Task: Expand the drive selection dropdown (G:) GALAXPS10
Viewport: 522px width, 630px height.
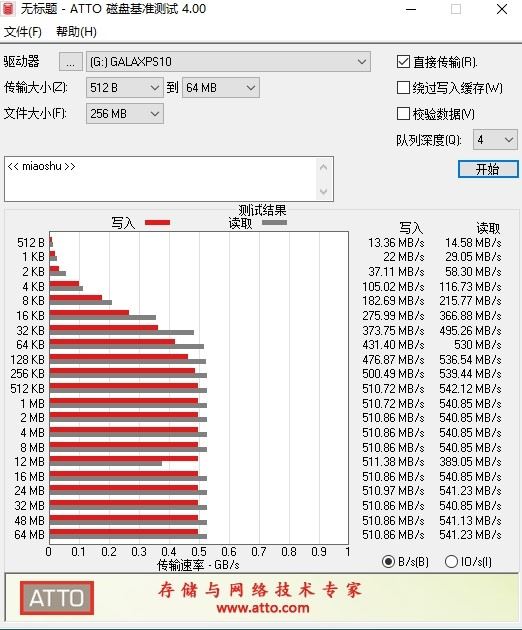Action: [x=228, y=62]
